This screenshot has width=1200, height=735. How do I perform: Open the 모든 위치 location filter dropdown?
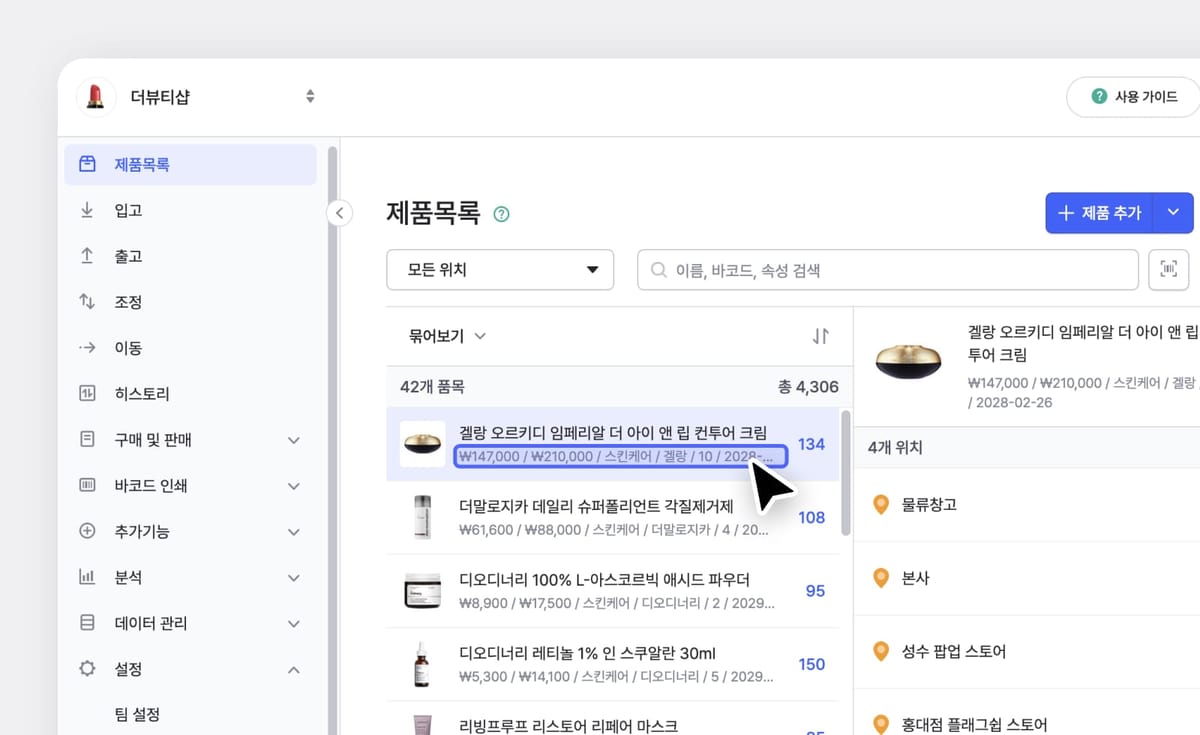click(500, 269)
